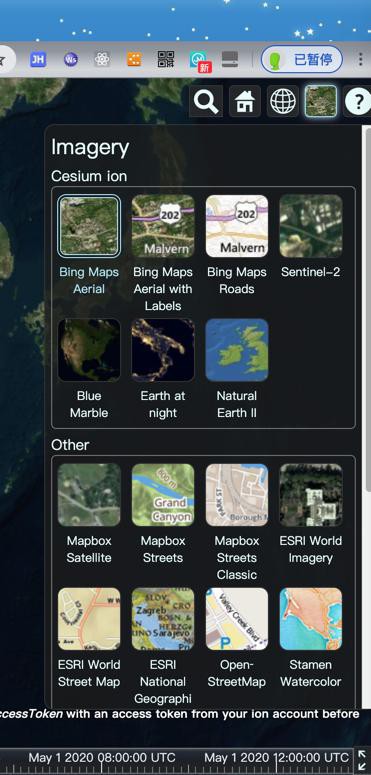Viewport: 371px width, 775px height.
Task: Select ESRI World Imagery layer
Action: point(311,495)
